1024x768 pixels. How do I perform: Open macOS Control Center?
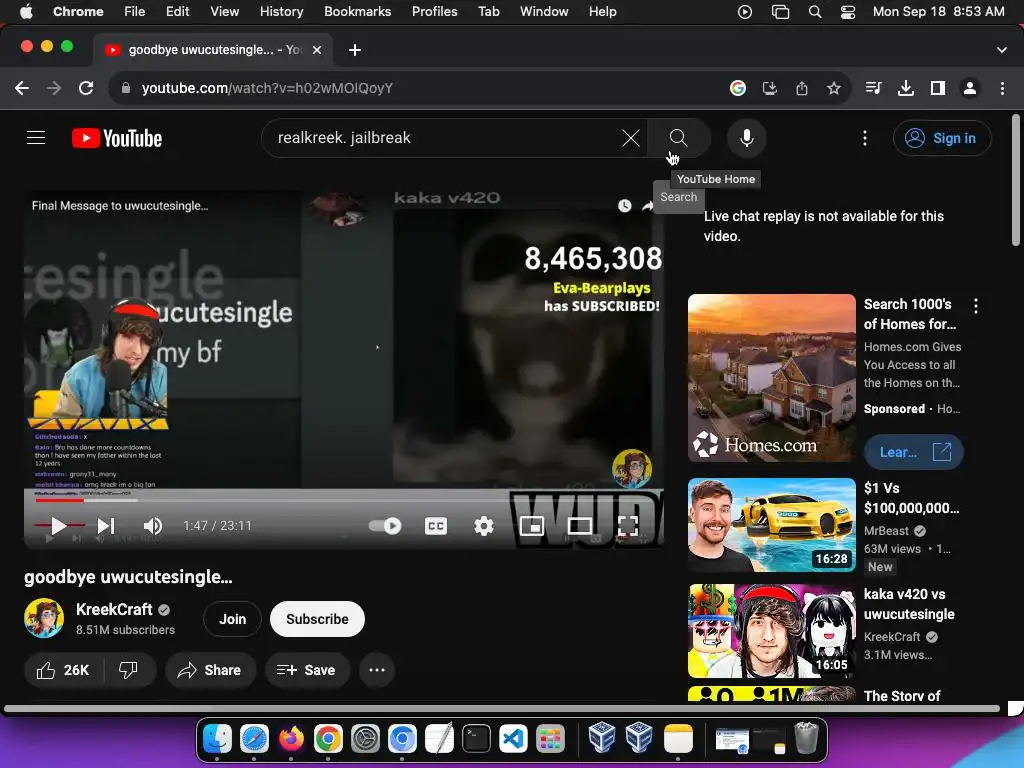click(848, 11)
